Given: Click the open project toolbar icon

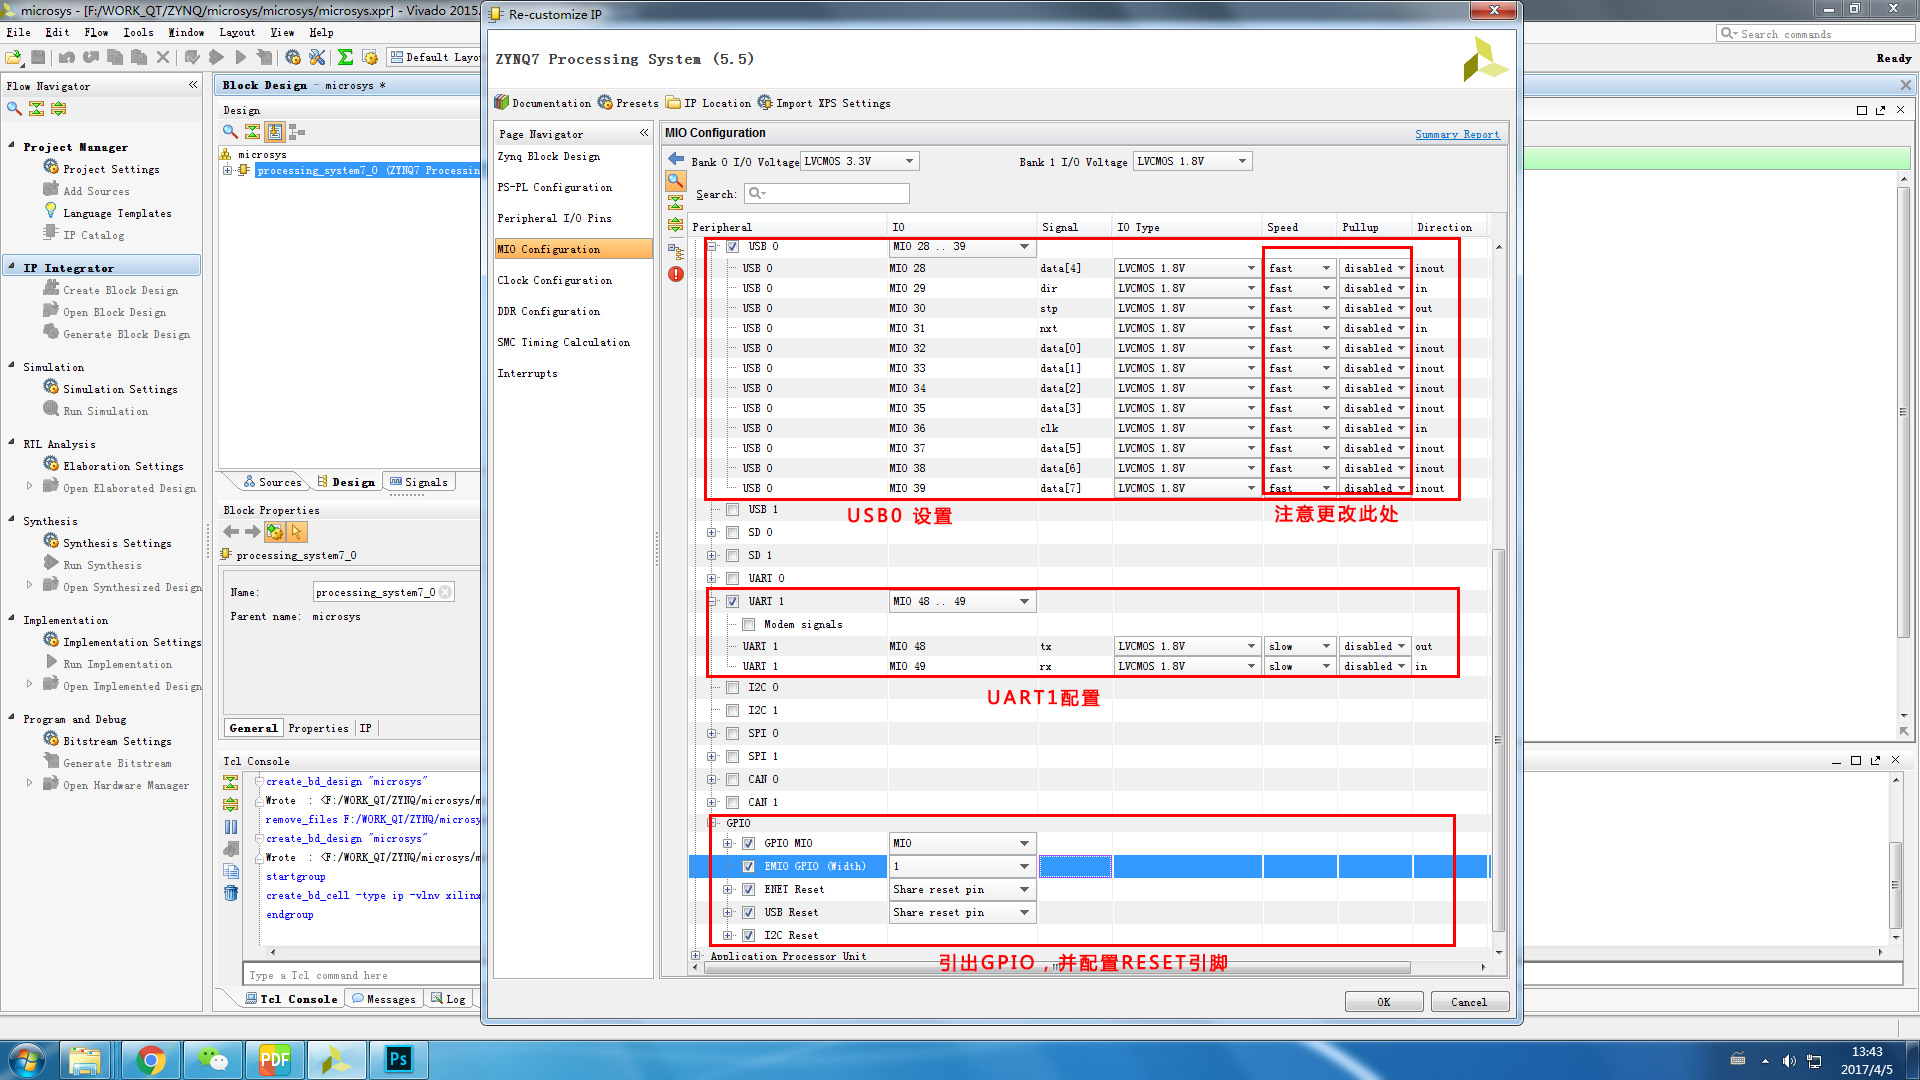Looking at the screenshot, I should tap(15, 57).
